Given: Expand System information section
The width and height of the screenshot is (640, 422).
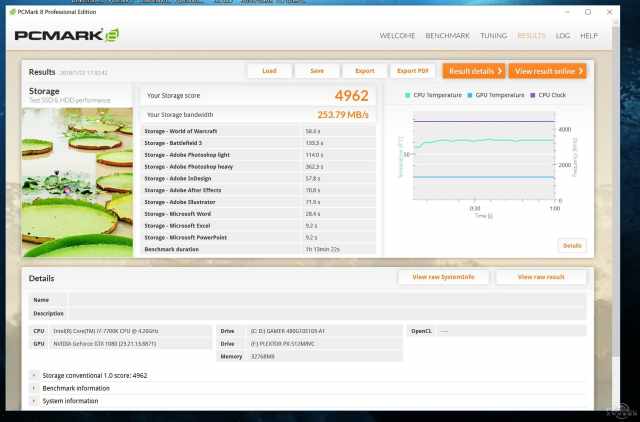Looking at the screenshot, I should point(34,401).
